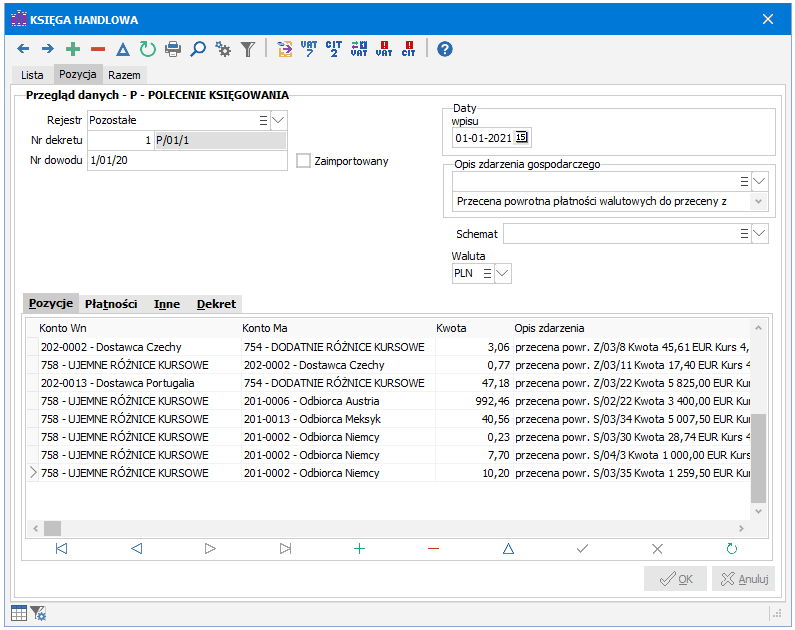The width and height of the screenshot is (795, 630).
Task: Open the Inne sub-tab
Action: [167, 304]
